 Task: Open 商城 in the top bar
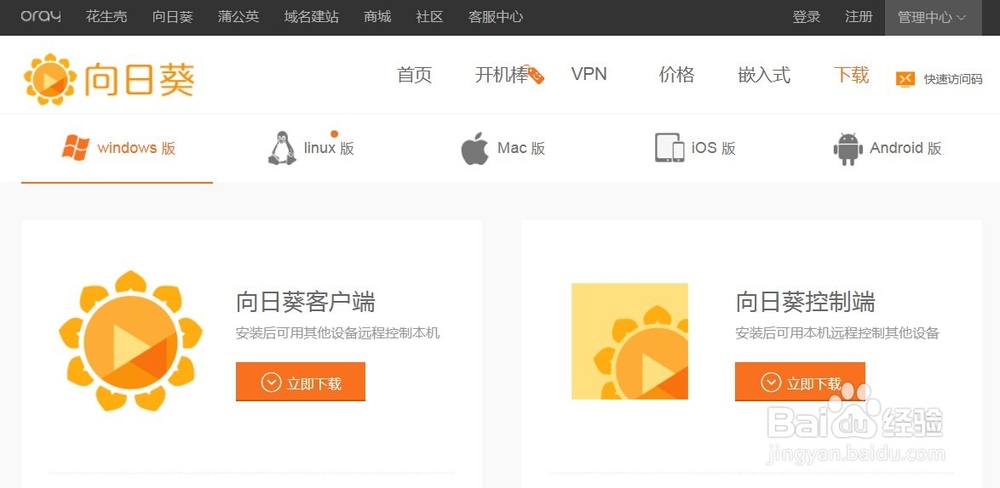pos(378,17)
